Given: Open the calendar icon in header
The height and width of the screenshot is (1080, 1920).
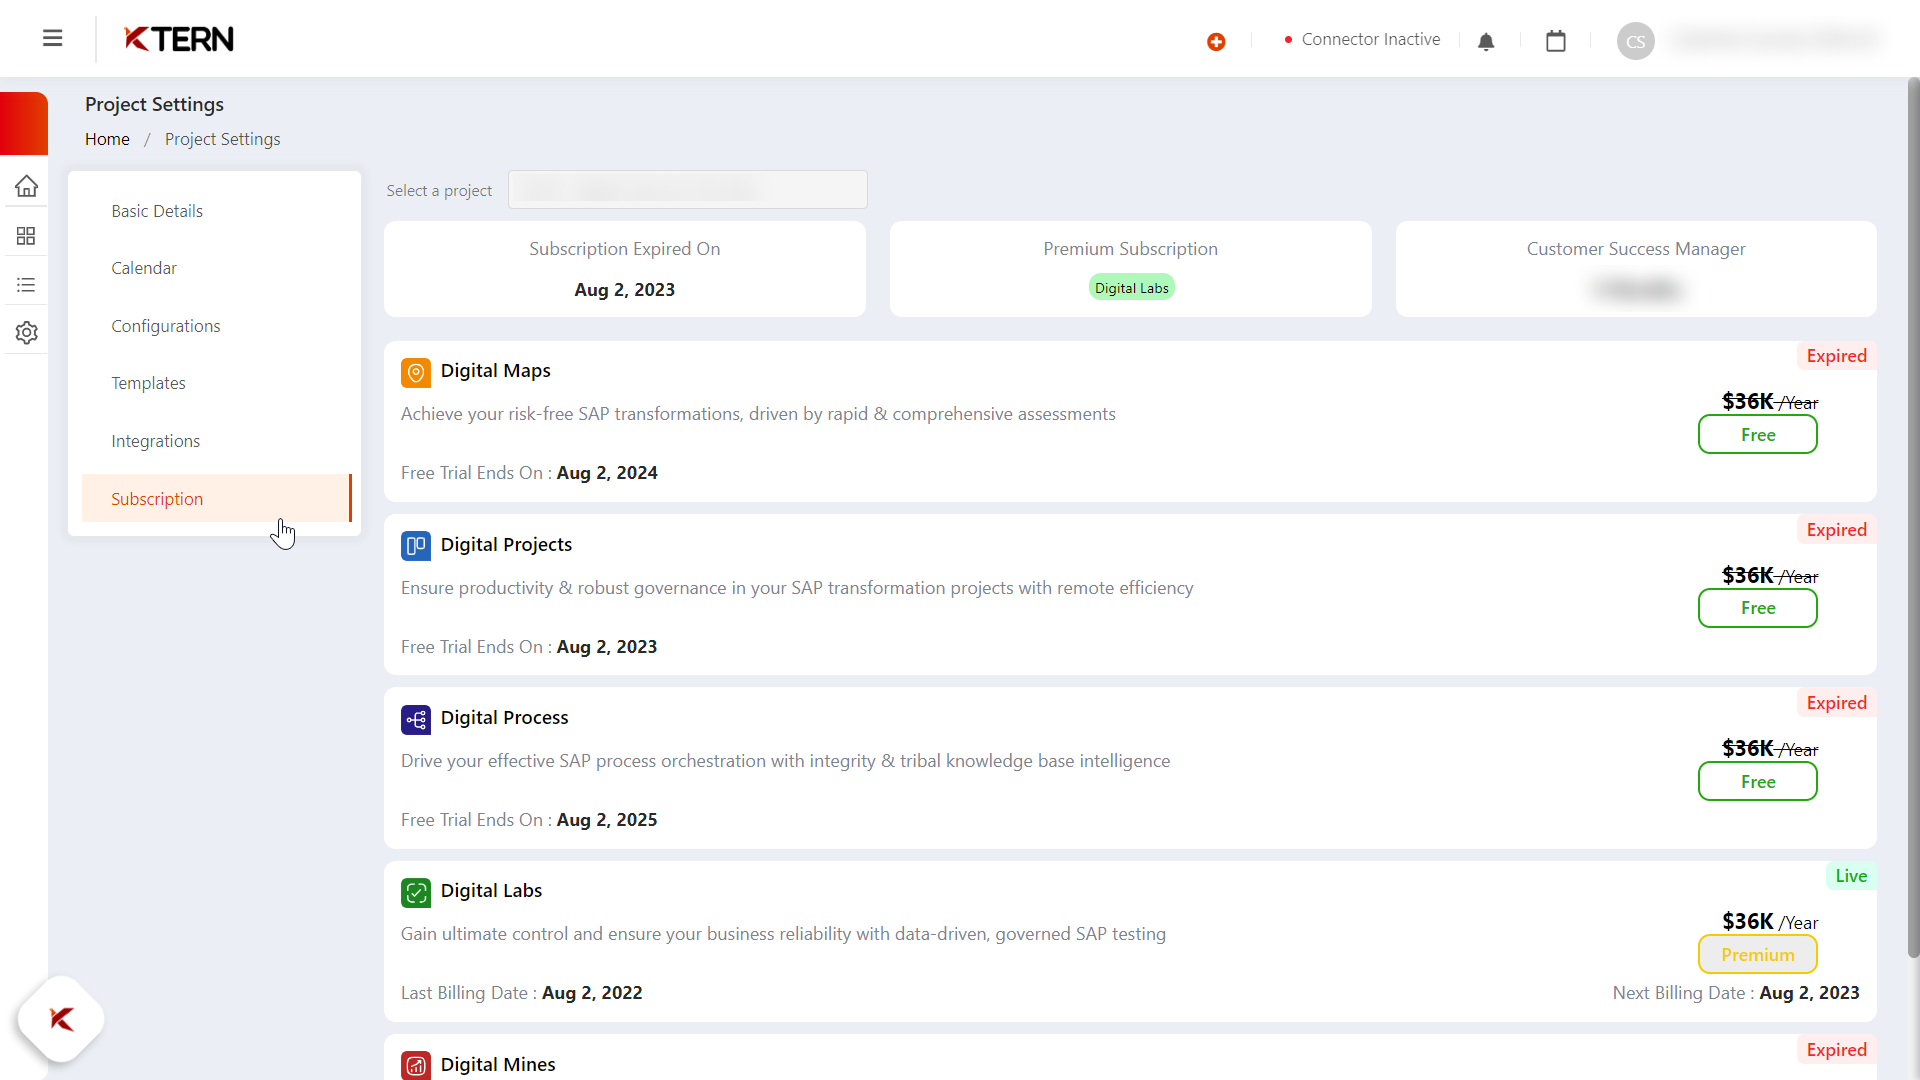Looking at the screenshot, I should 1556,41.
